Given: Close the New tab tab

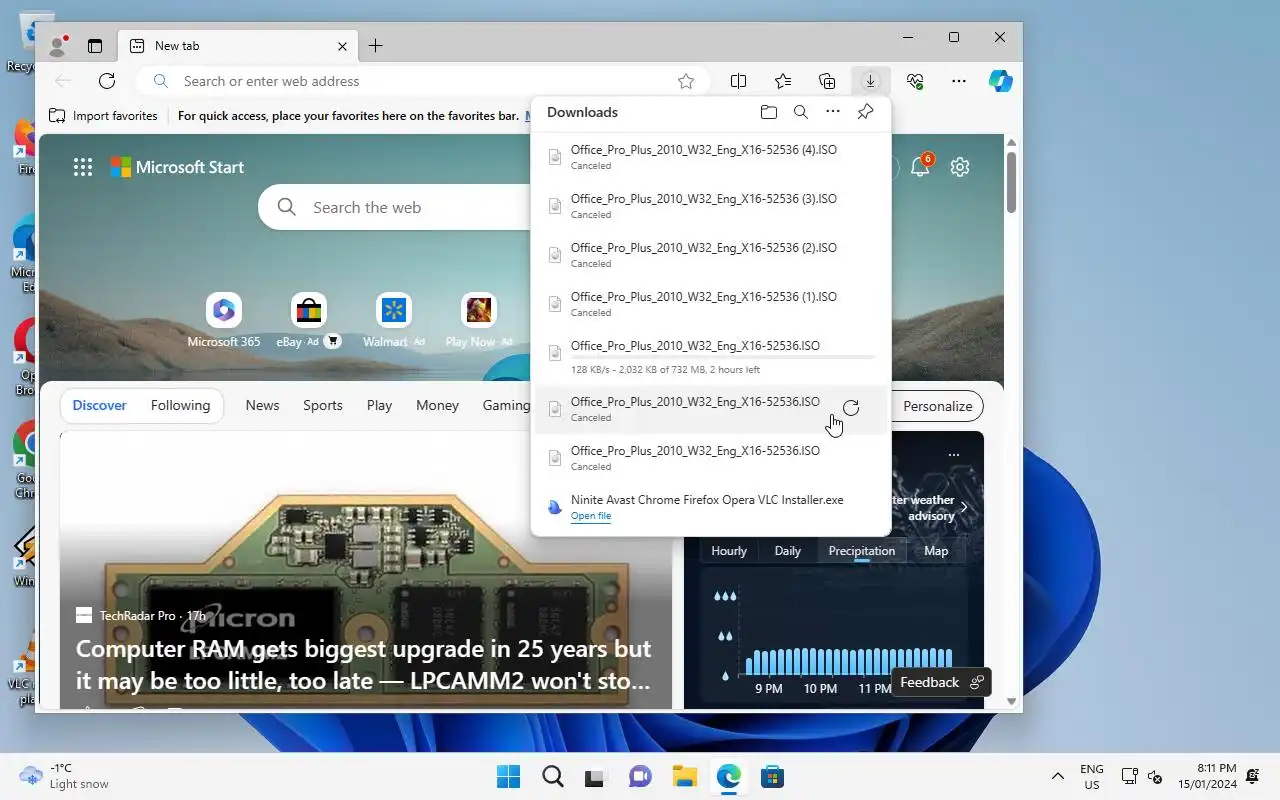Looking at the screenshot, I should click(x=343, y=46).
